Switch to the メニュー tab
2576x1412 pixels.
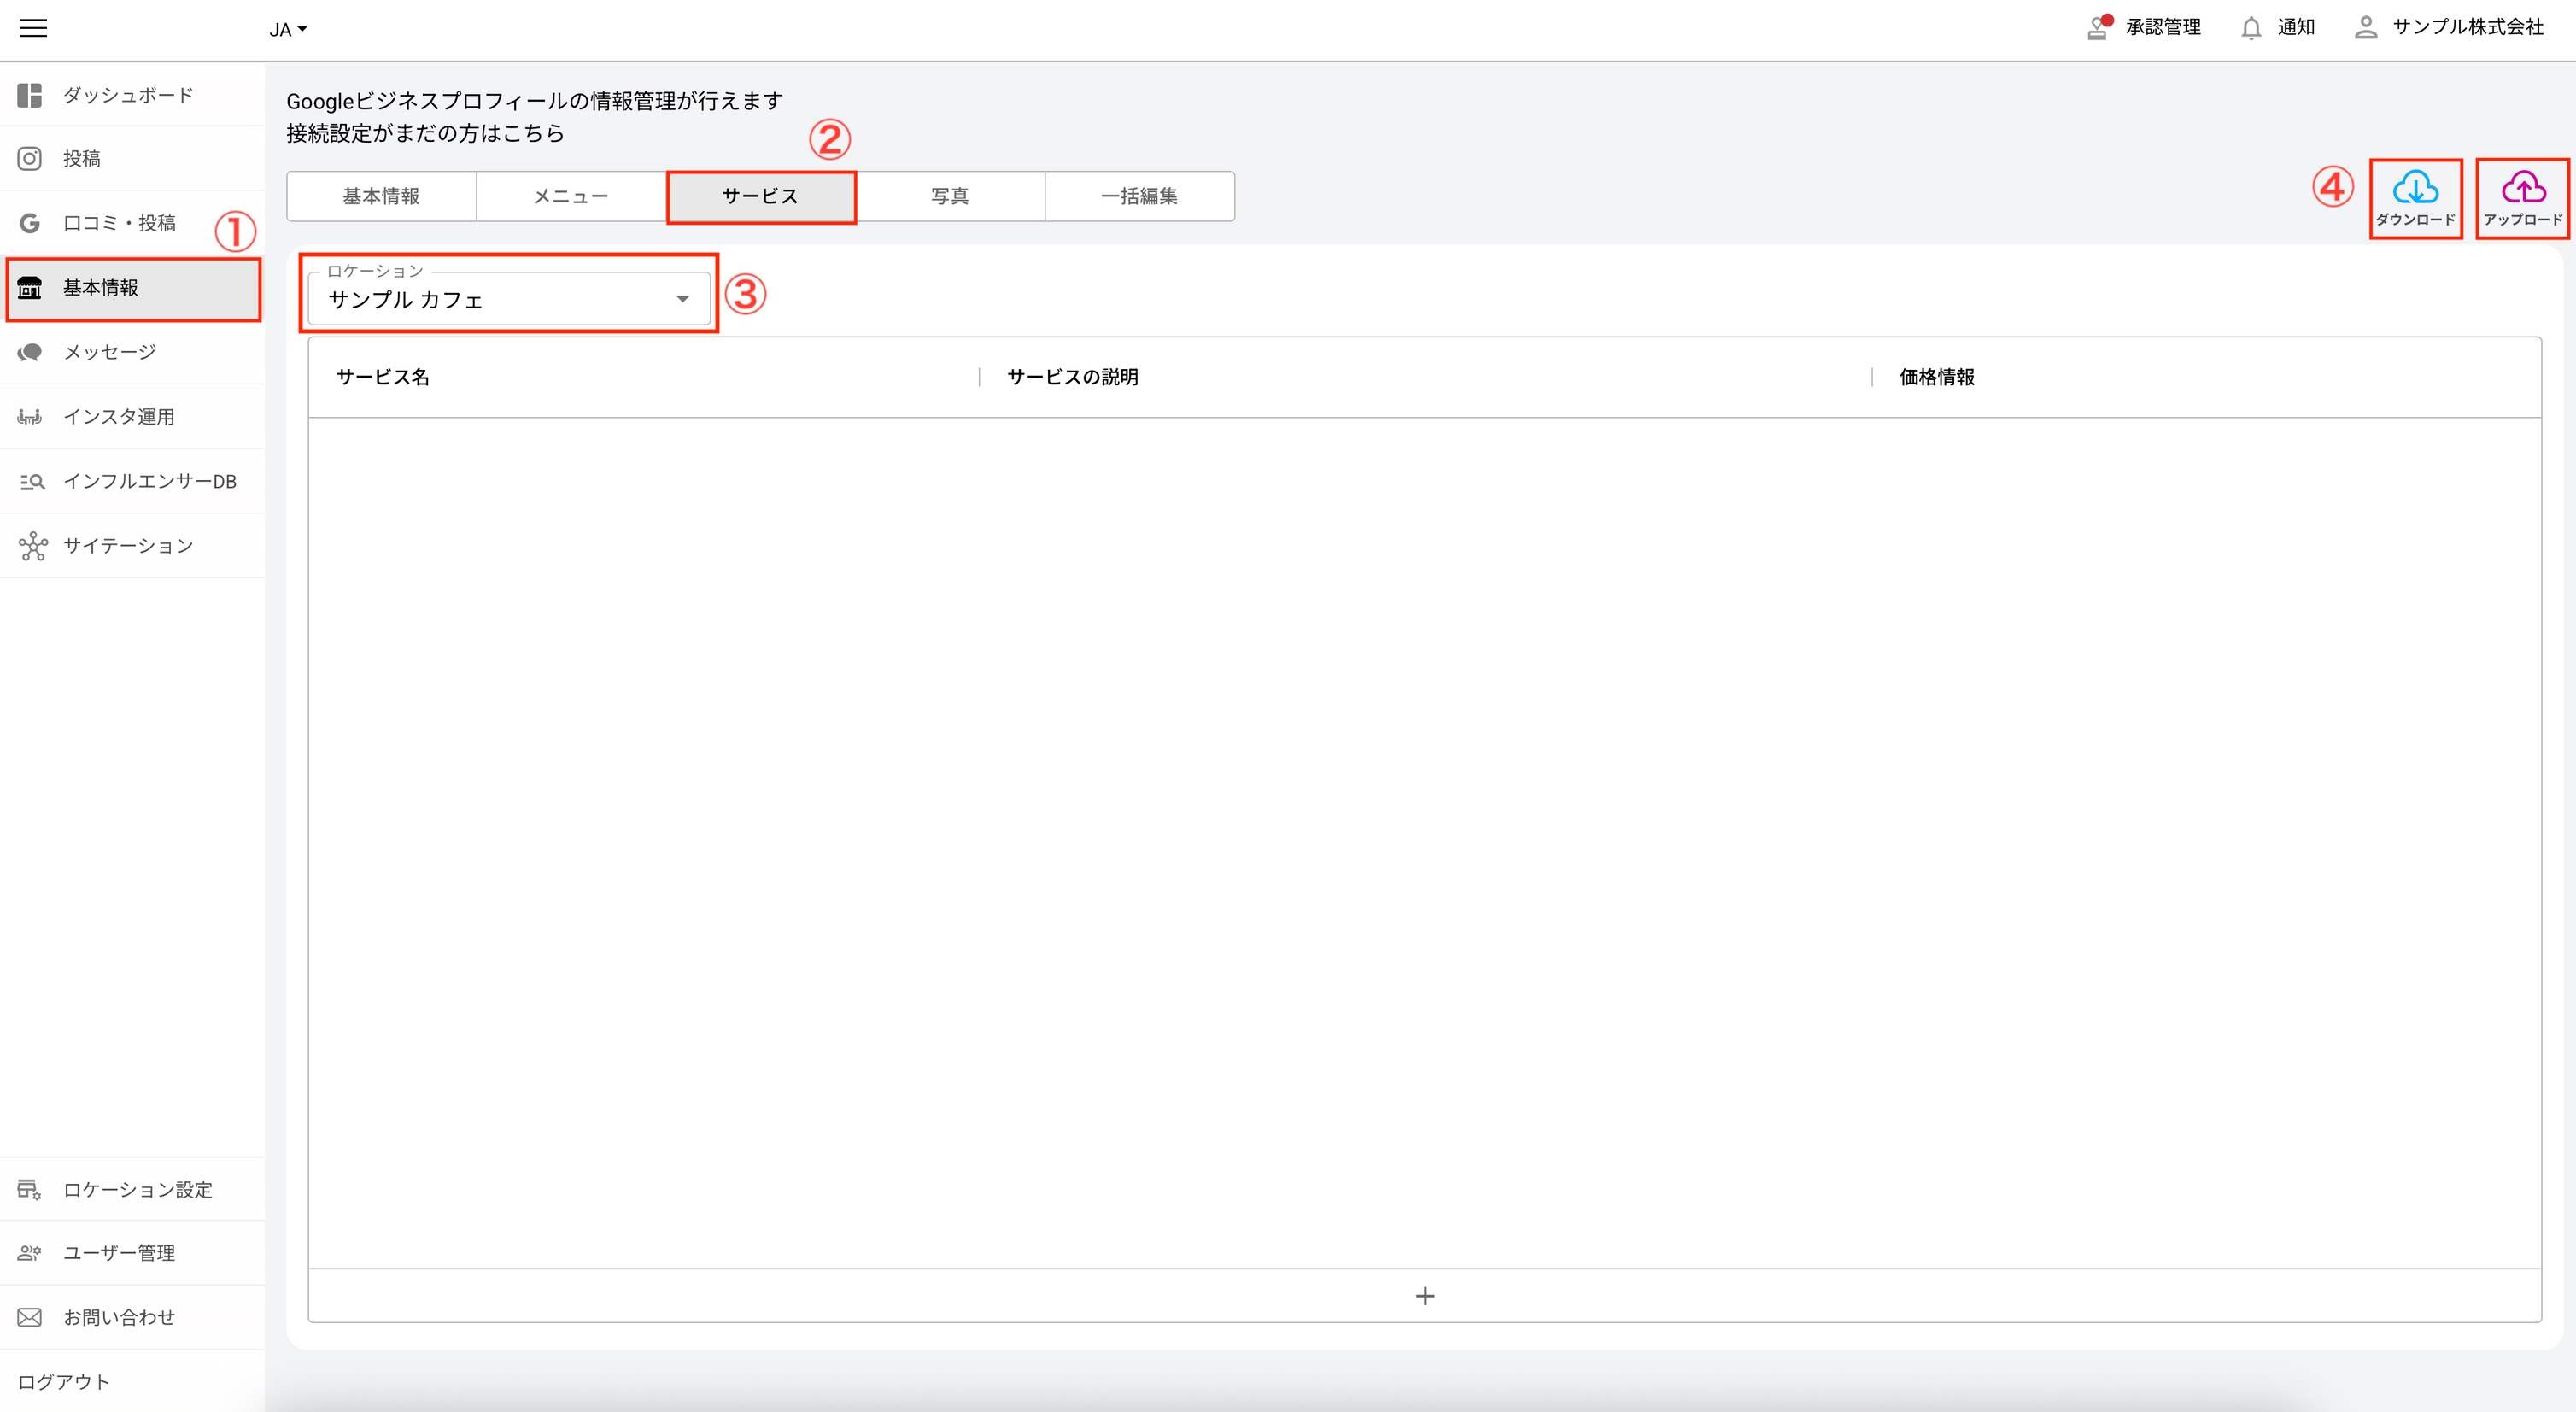[571, 196]
